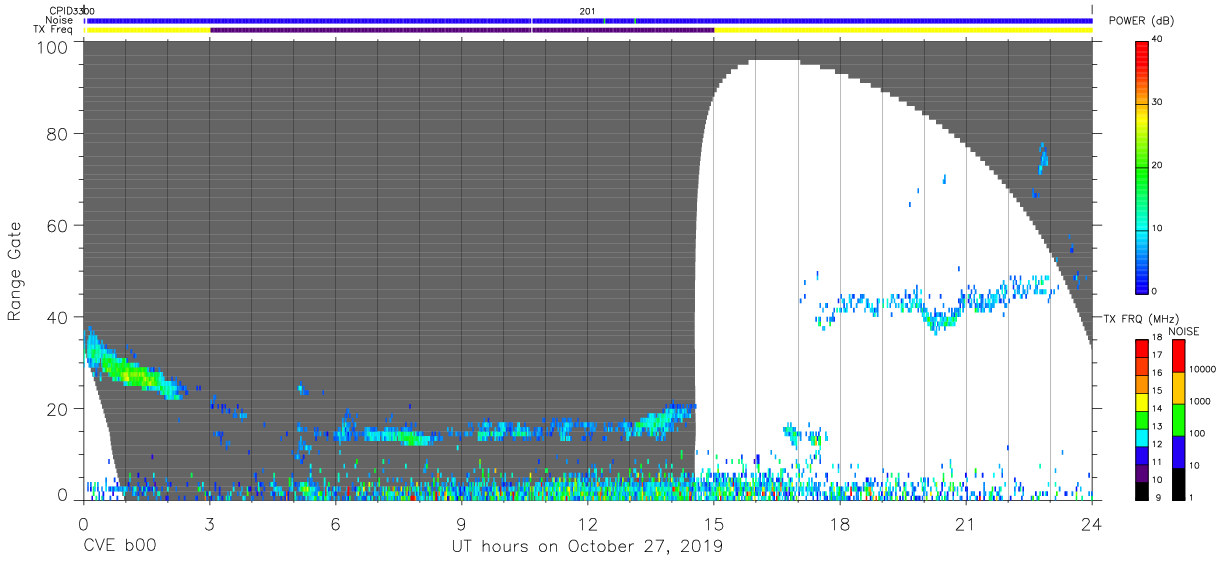Pick the yellow 14 MHz swatch in TX FRQ legend
This screenshot has width=1228, height=567.
point(1141,401)
